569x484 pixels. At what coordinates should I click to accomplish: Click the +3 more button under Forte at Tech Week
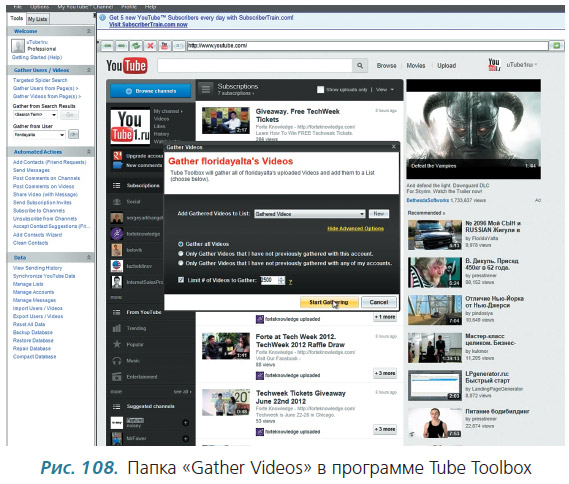(x=385, y=373)
